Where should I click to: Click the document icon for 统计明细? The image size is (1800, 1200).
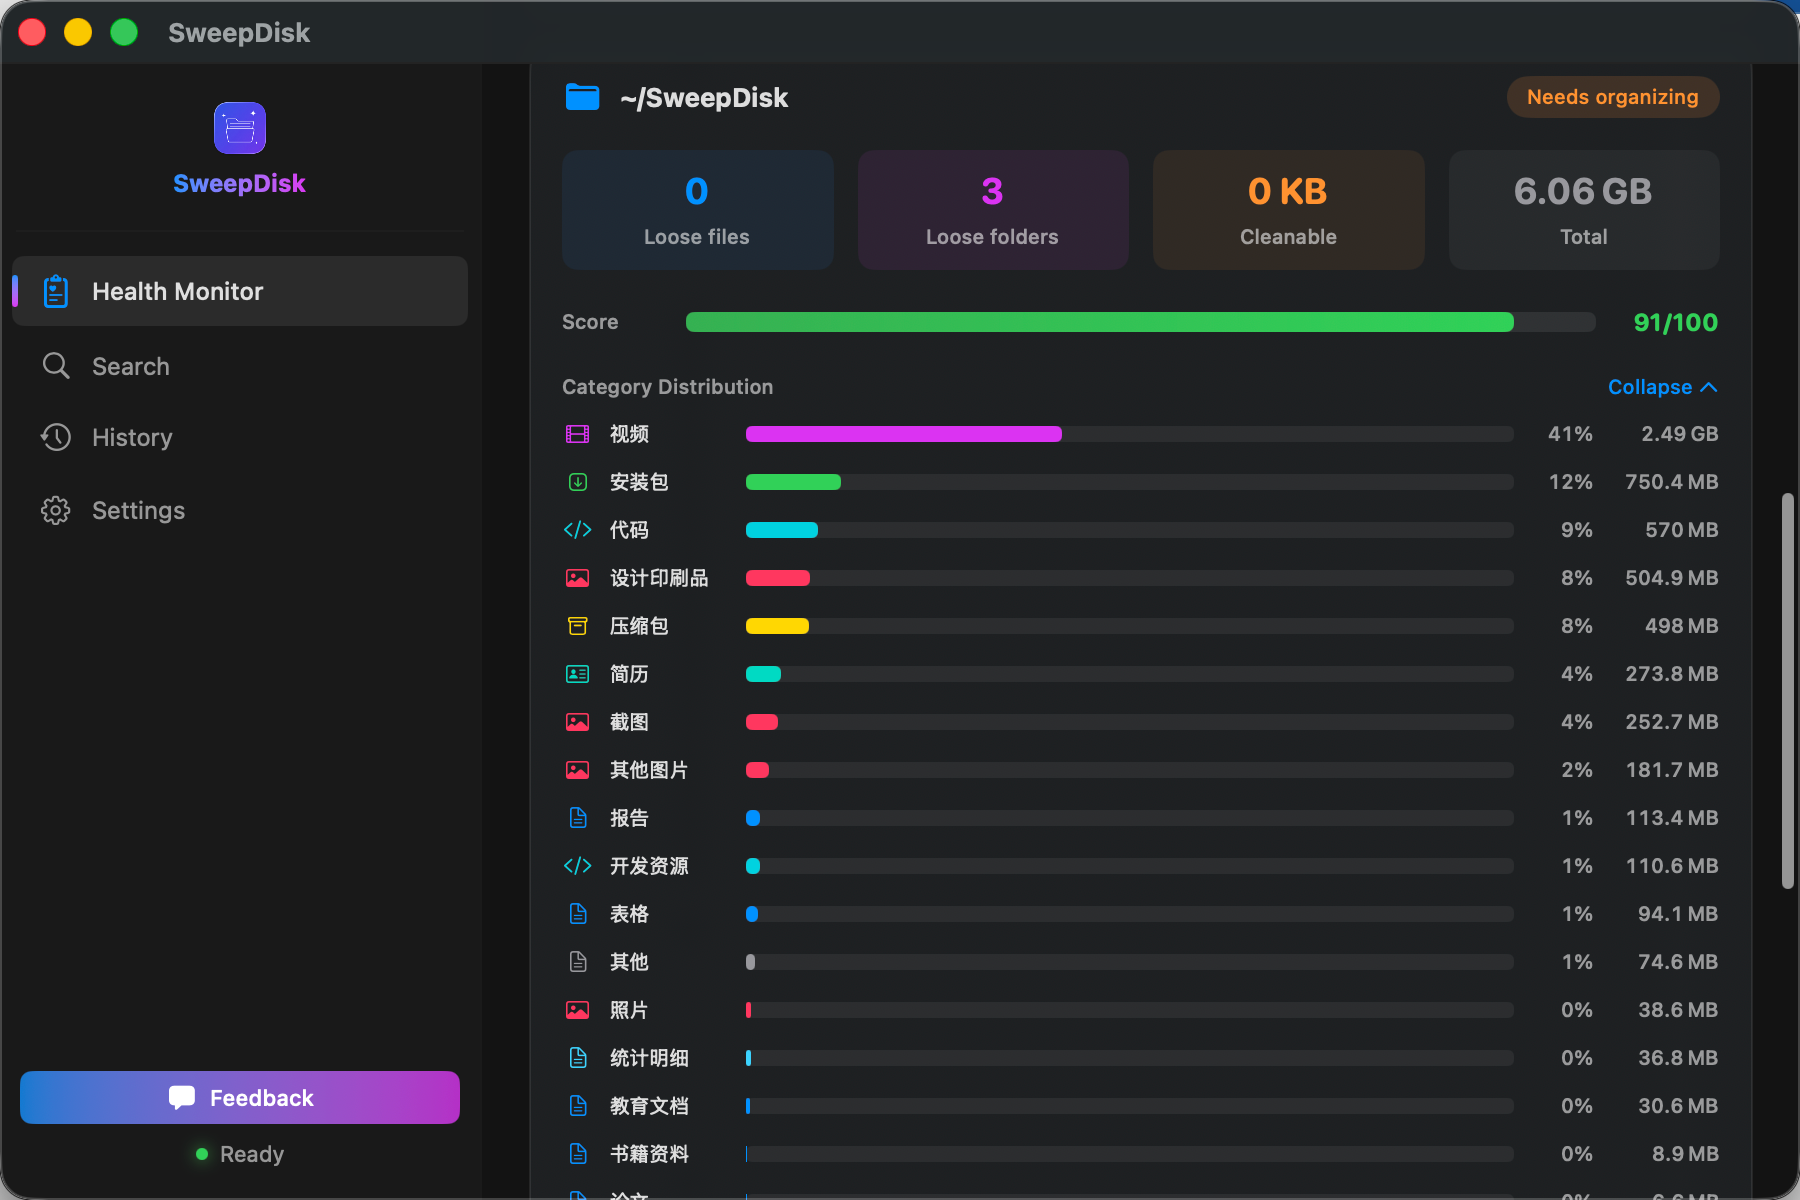pos(578,1058)
